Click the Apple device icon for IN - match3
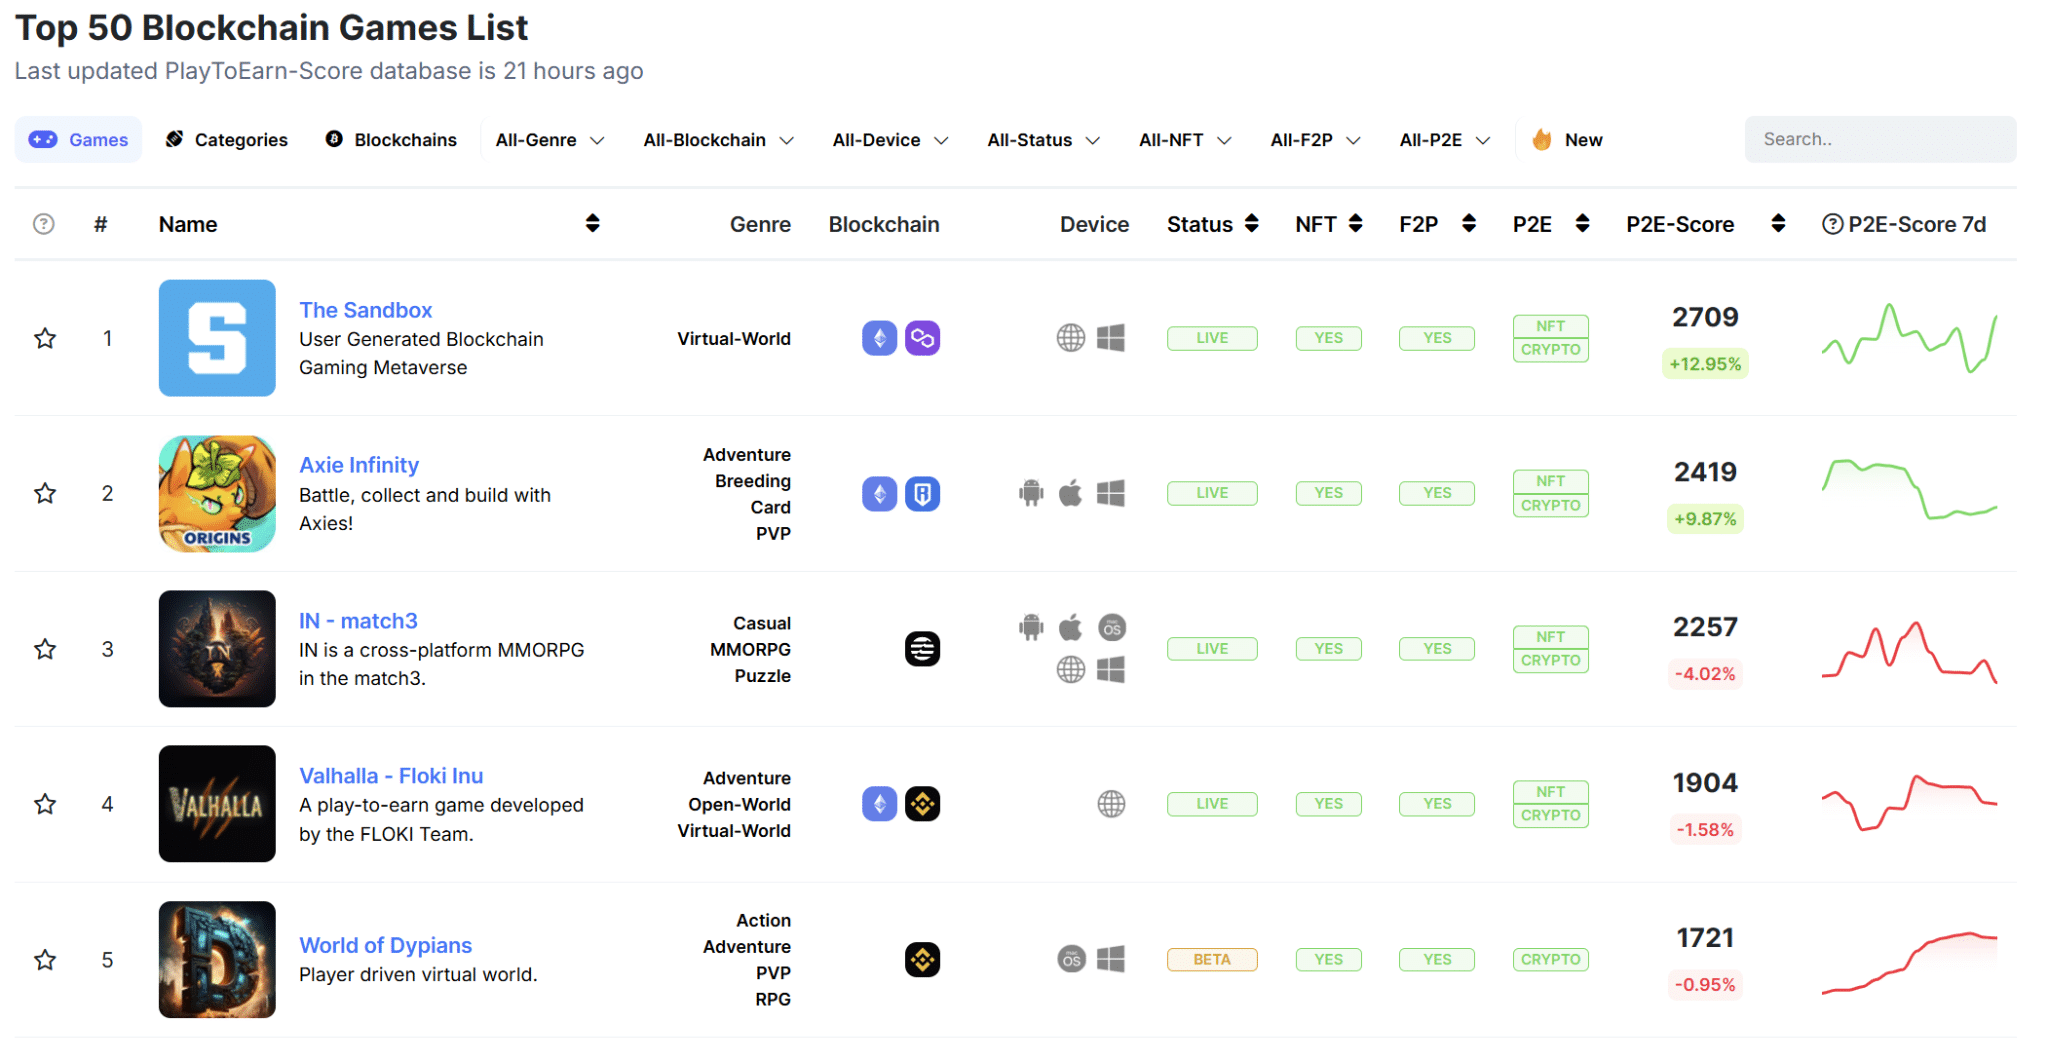 coord(1071,626)
